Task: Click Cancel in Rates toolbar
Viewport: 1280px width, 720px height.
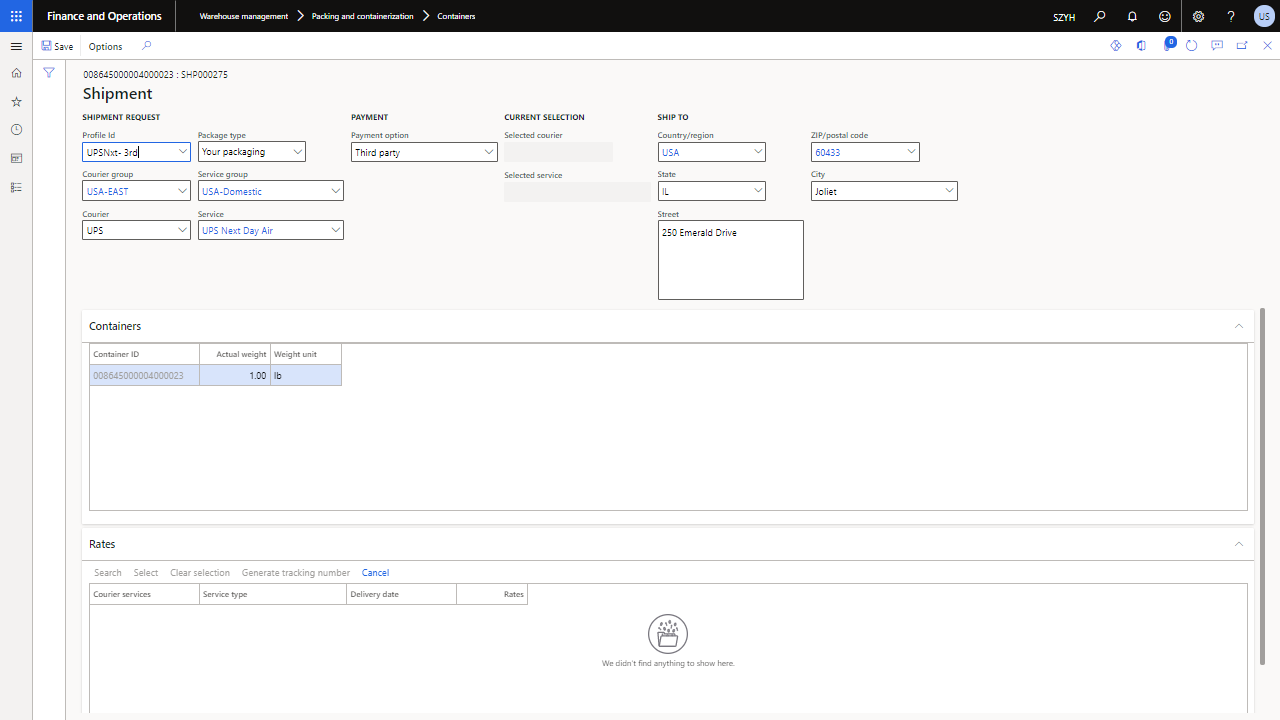Action: [x=375, y=573]
